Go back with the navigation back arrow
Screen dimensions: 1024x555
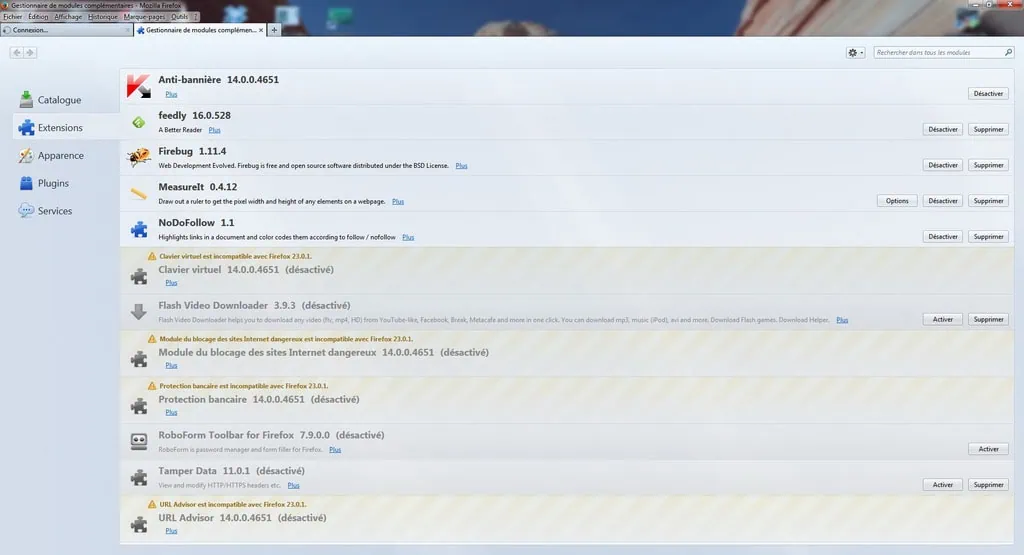click(17, 52)
